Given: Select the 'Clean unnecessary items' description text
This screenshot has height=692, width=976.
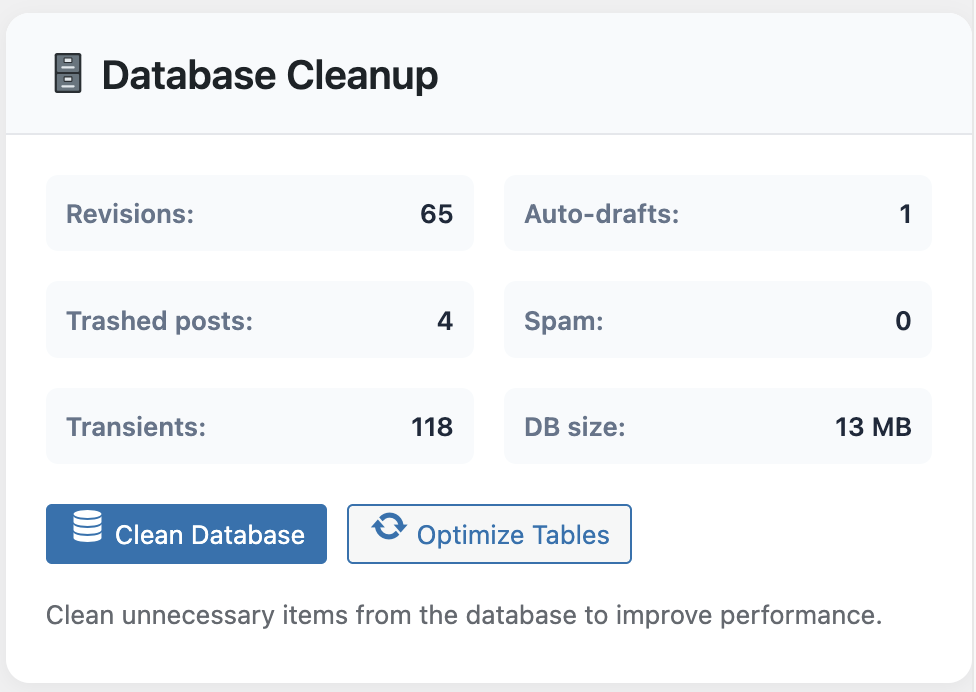Looking at the screenshot, I should coord(464,615).
